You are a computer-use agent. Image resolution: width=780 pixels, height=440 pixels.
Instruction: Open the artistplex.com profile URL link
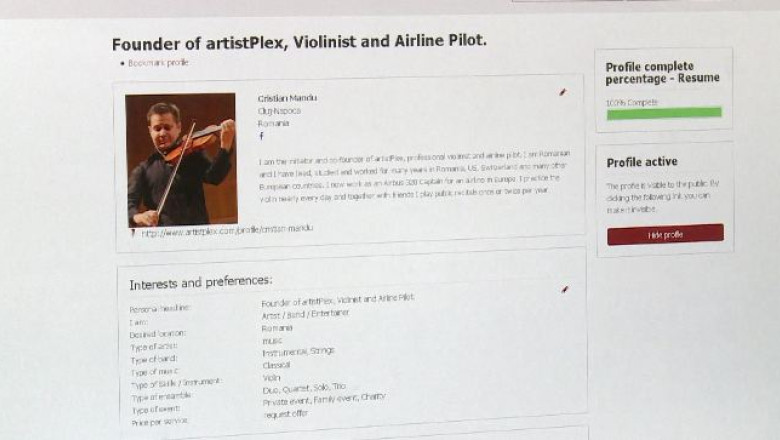point(227,230)
